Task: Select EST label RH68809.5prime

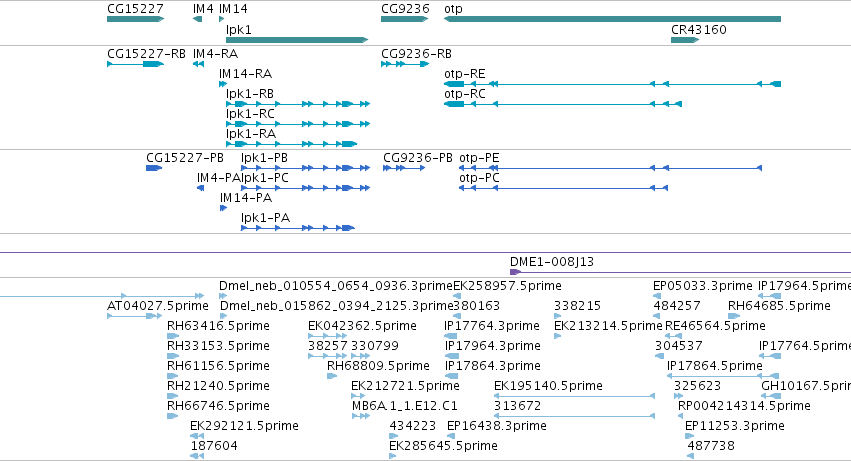Action: 378,367
